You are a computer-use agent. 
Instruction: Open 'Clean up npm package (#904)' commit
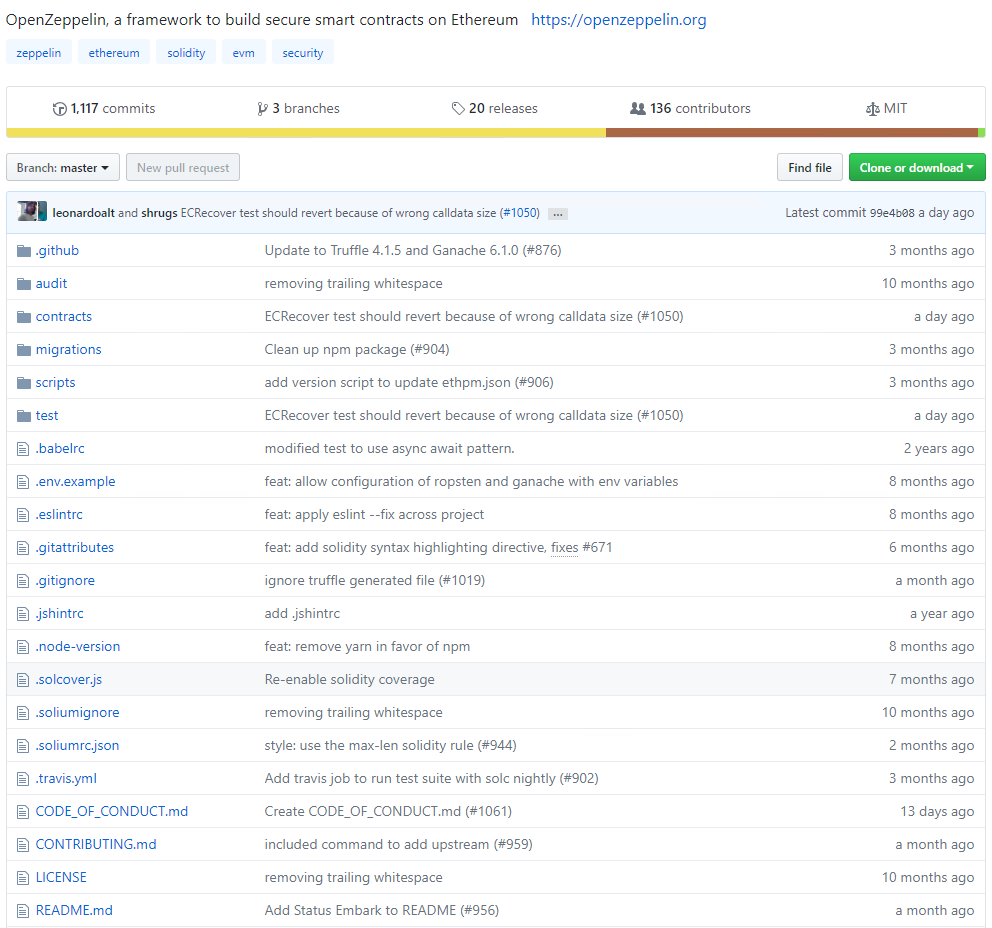click(357, 349)
